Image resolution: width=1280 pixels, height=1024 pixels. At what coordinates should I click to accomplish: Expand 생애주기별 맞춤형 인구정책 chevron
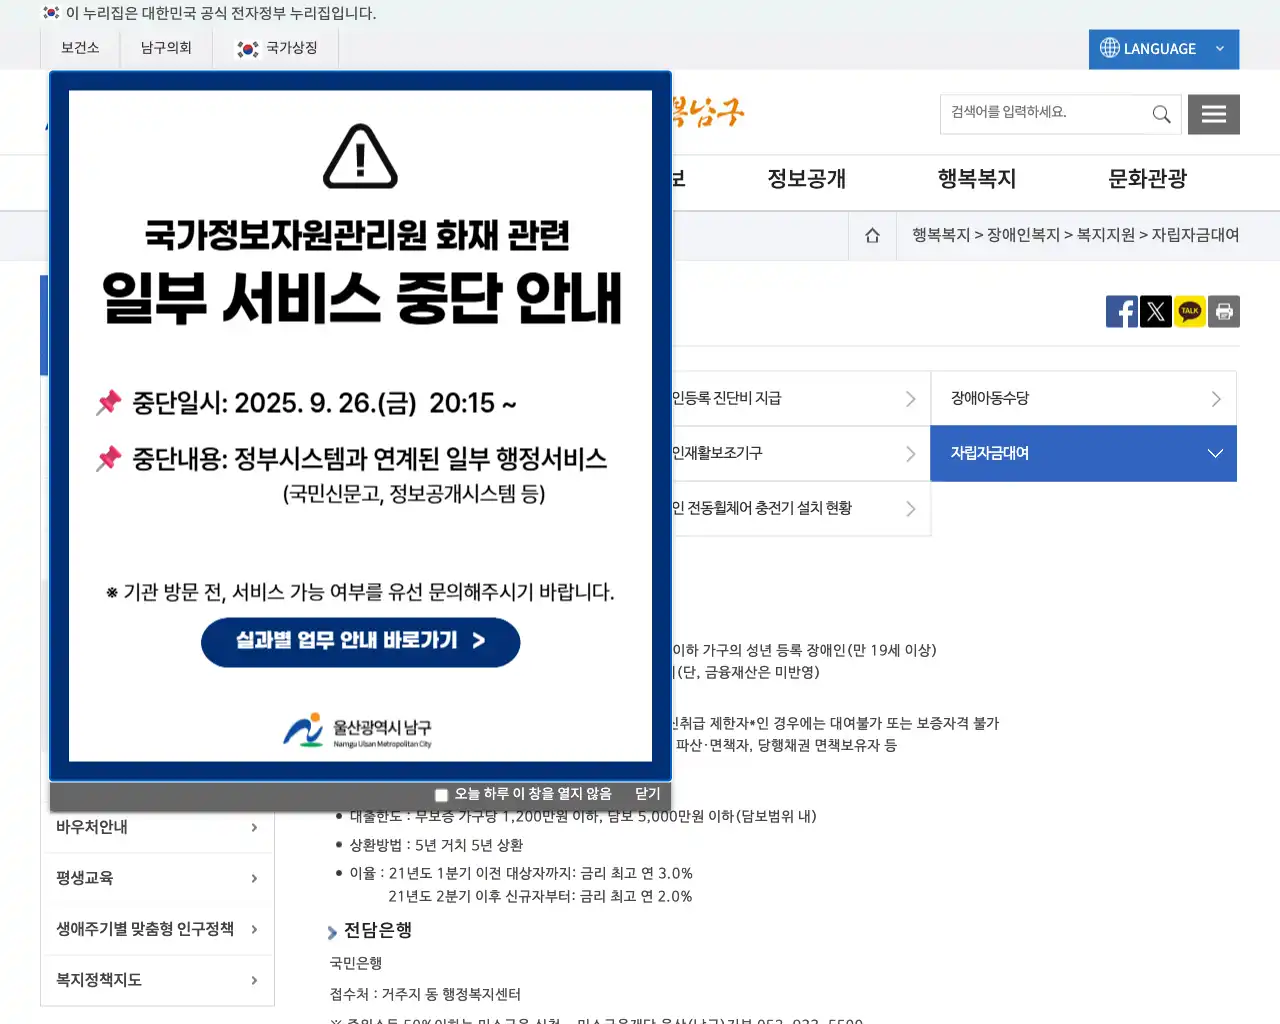coord(254,930)
